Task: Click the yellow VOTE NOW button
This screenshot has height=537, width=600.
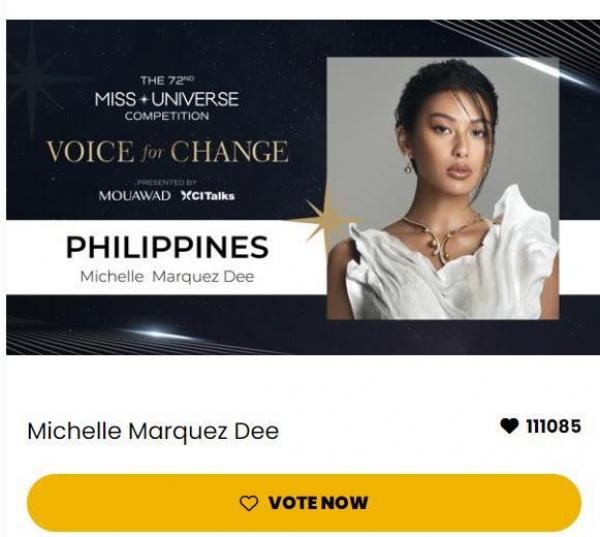Action: tap(304, 503)
